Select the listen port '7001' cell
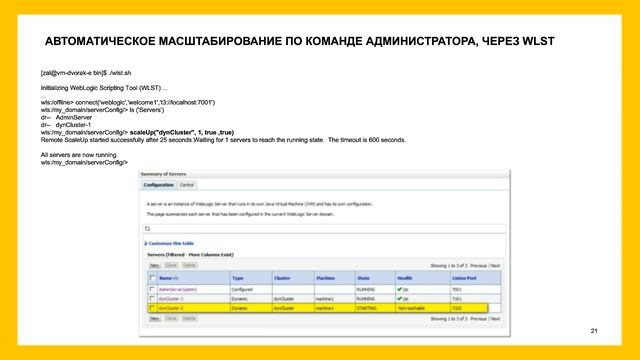The image size is (640, 360). 457,289
